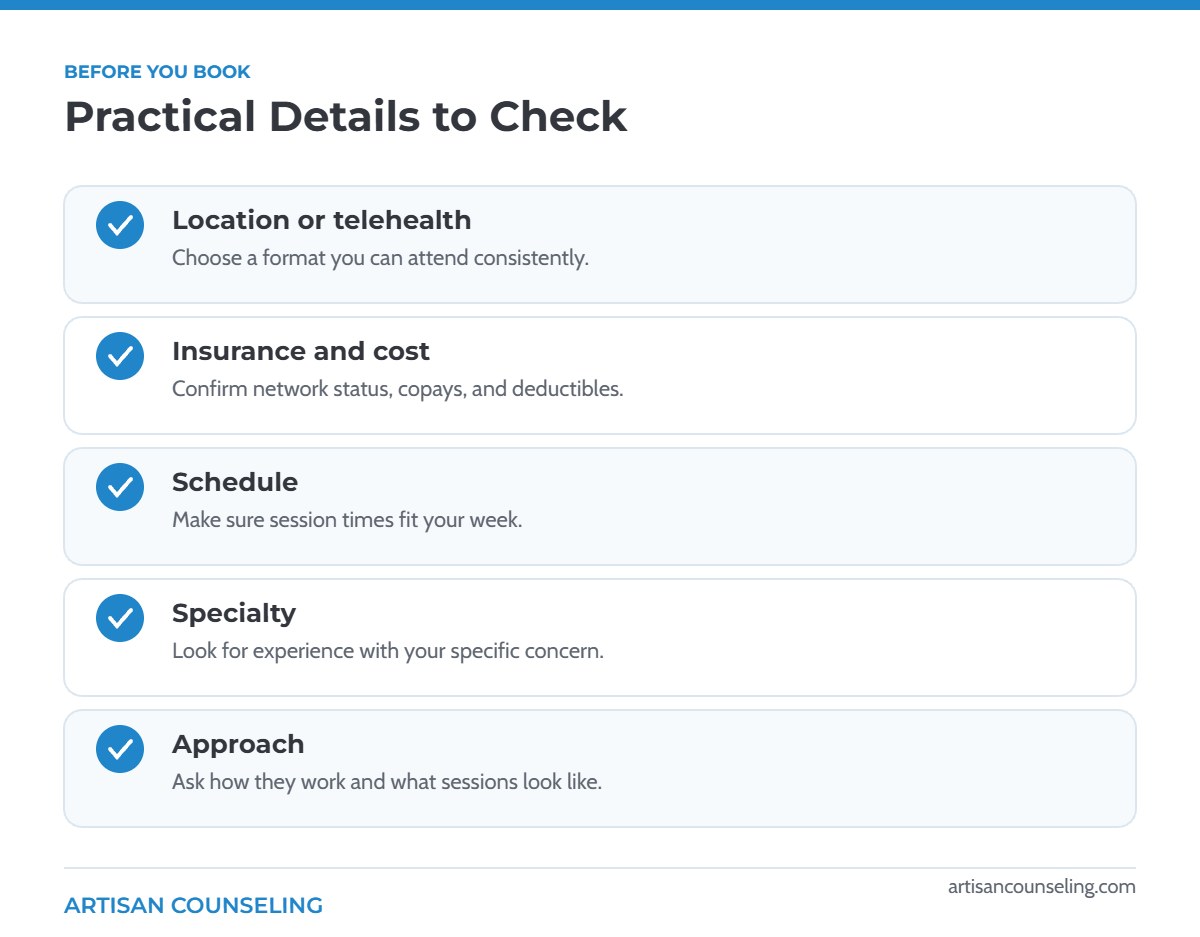Click the 'ARTISAN COUNSELING' footer brand

click(193, 906)
